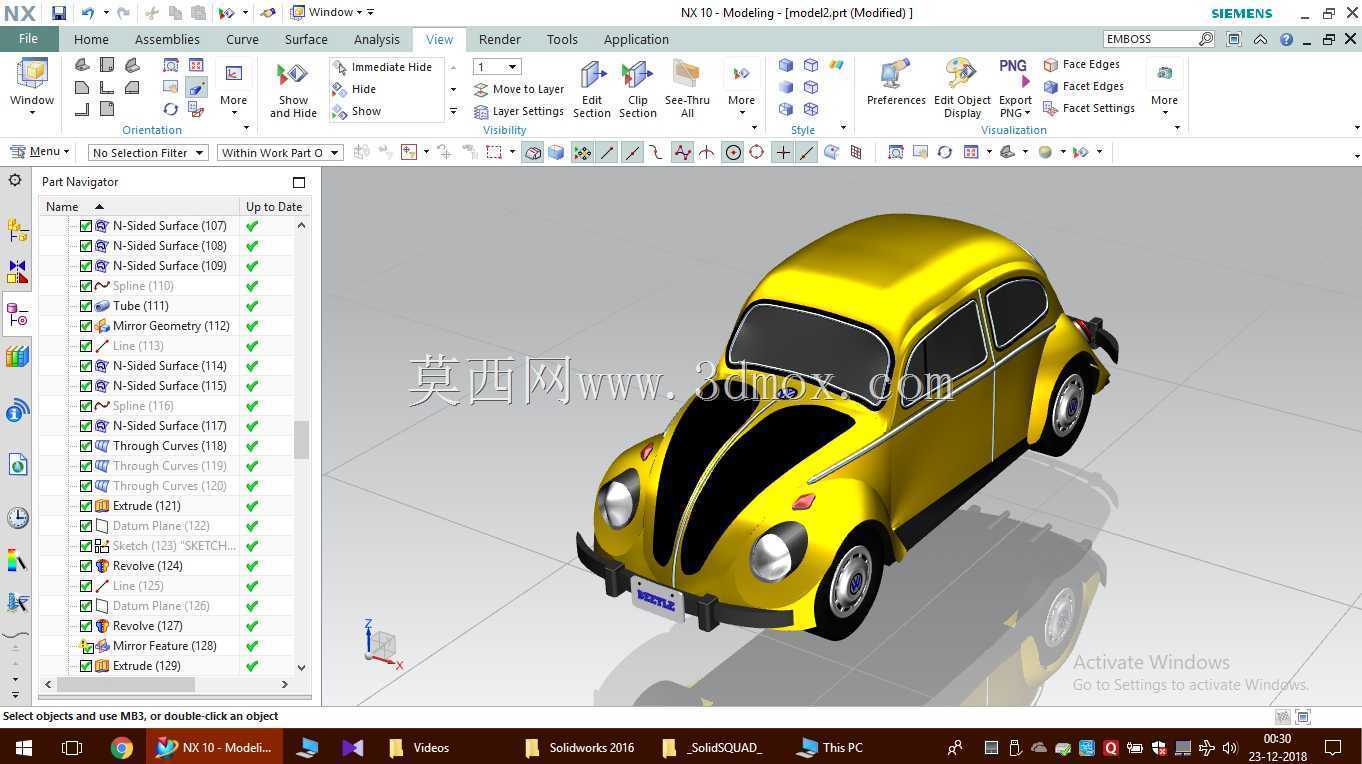
Task: Select the Shaded with Edges style cube
Action: click(x=786, y=65)
